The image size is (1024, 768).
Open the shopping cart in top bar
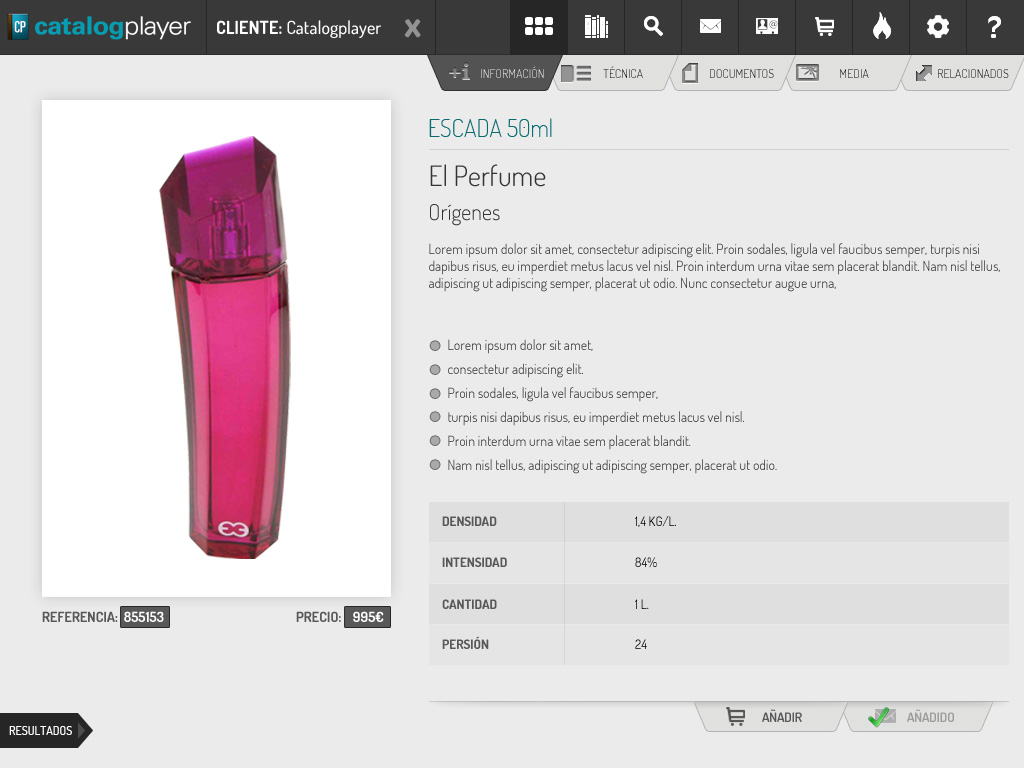pyautogui.click(x=824, y=27)
